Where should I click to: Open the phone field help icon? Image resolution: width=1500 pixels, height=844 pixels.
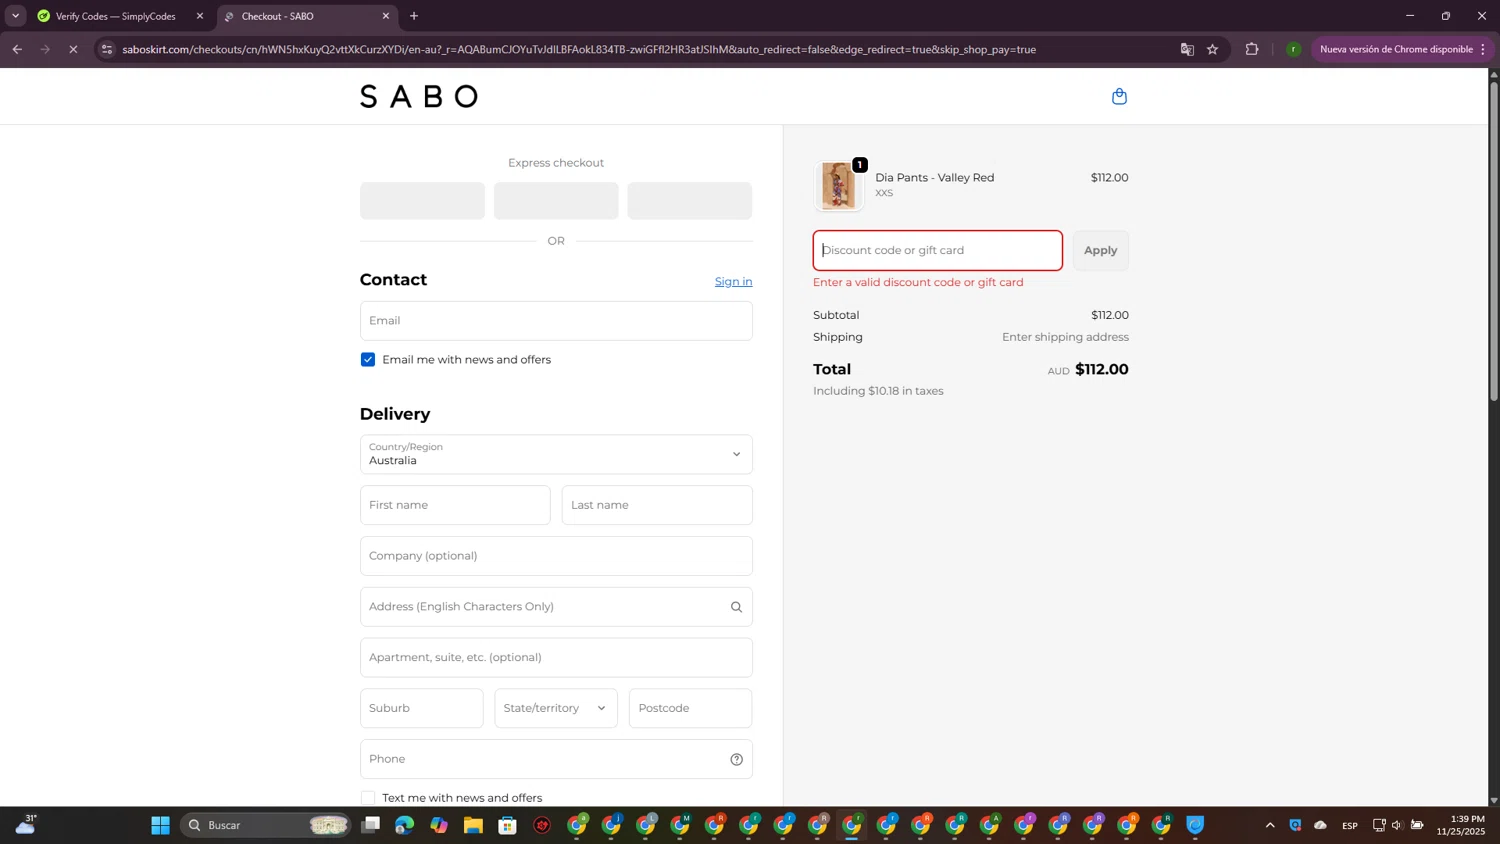[x=736, y=759]
